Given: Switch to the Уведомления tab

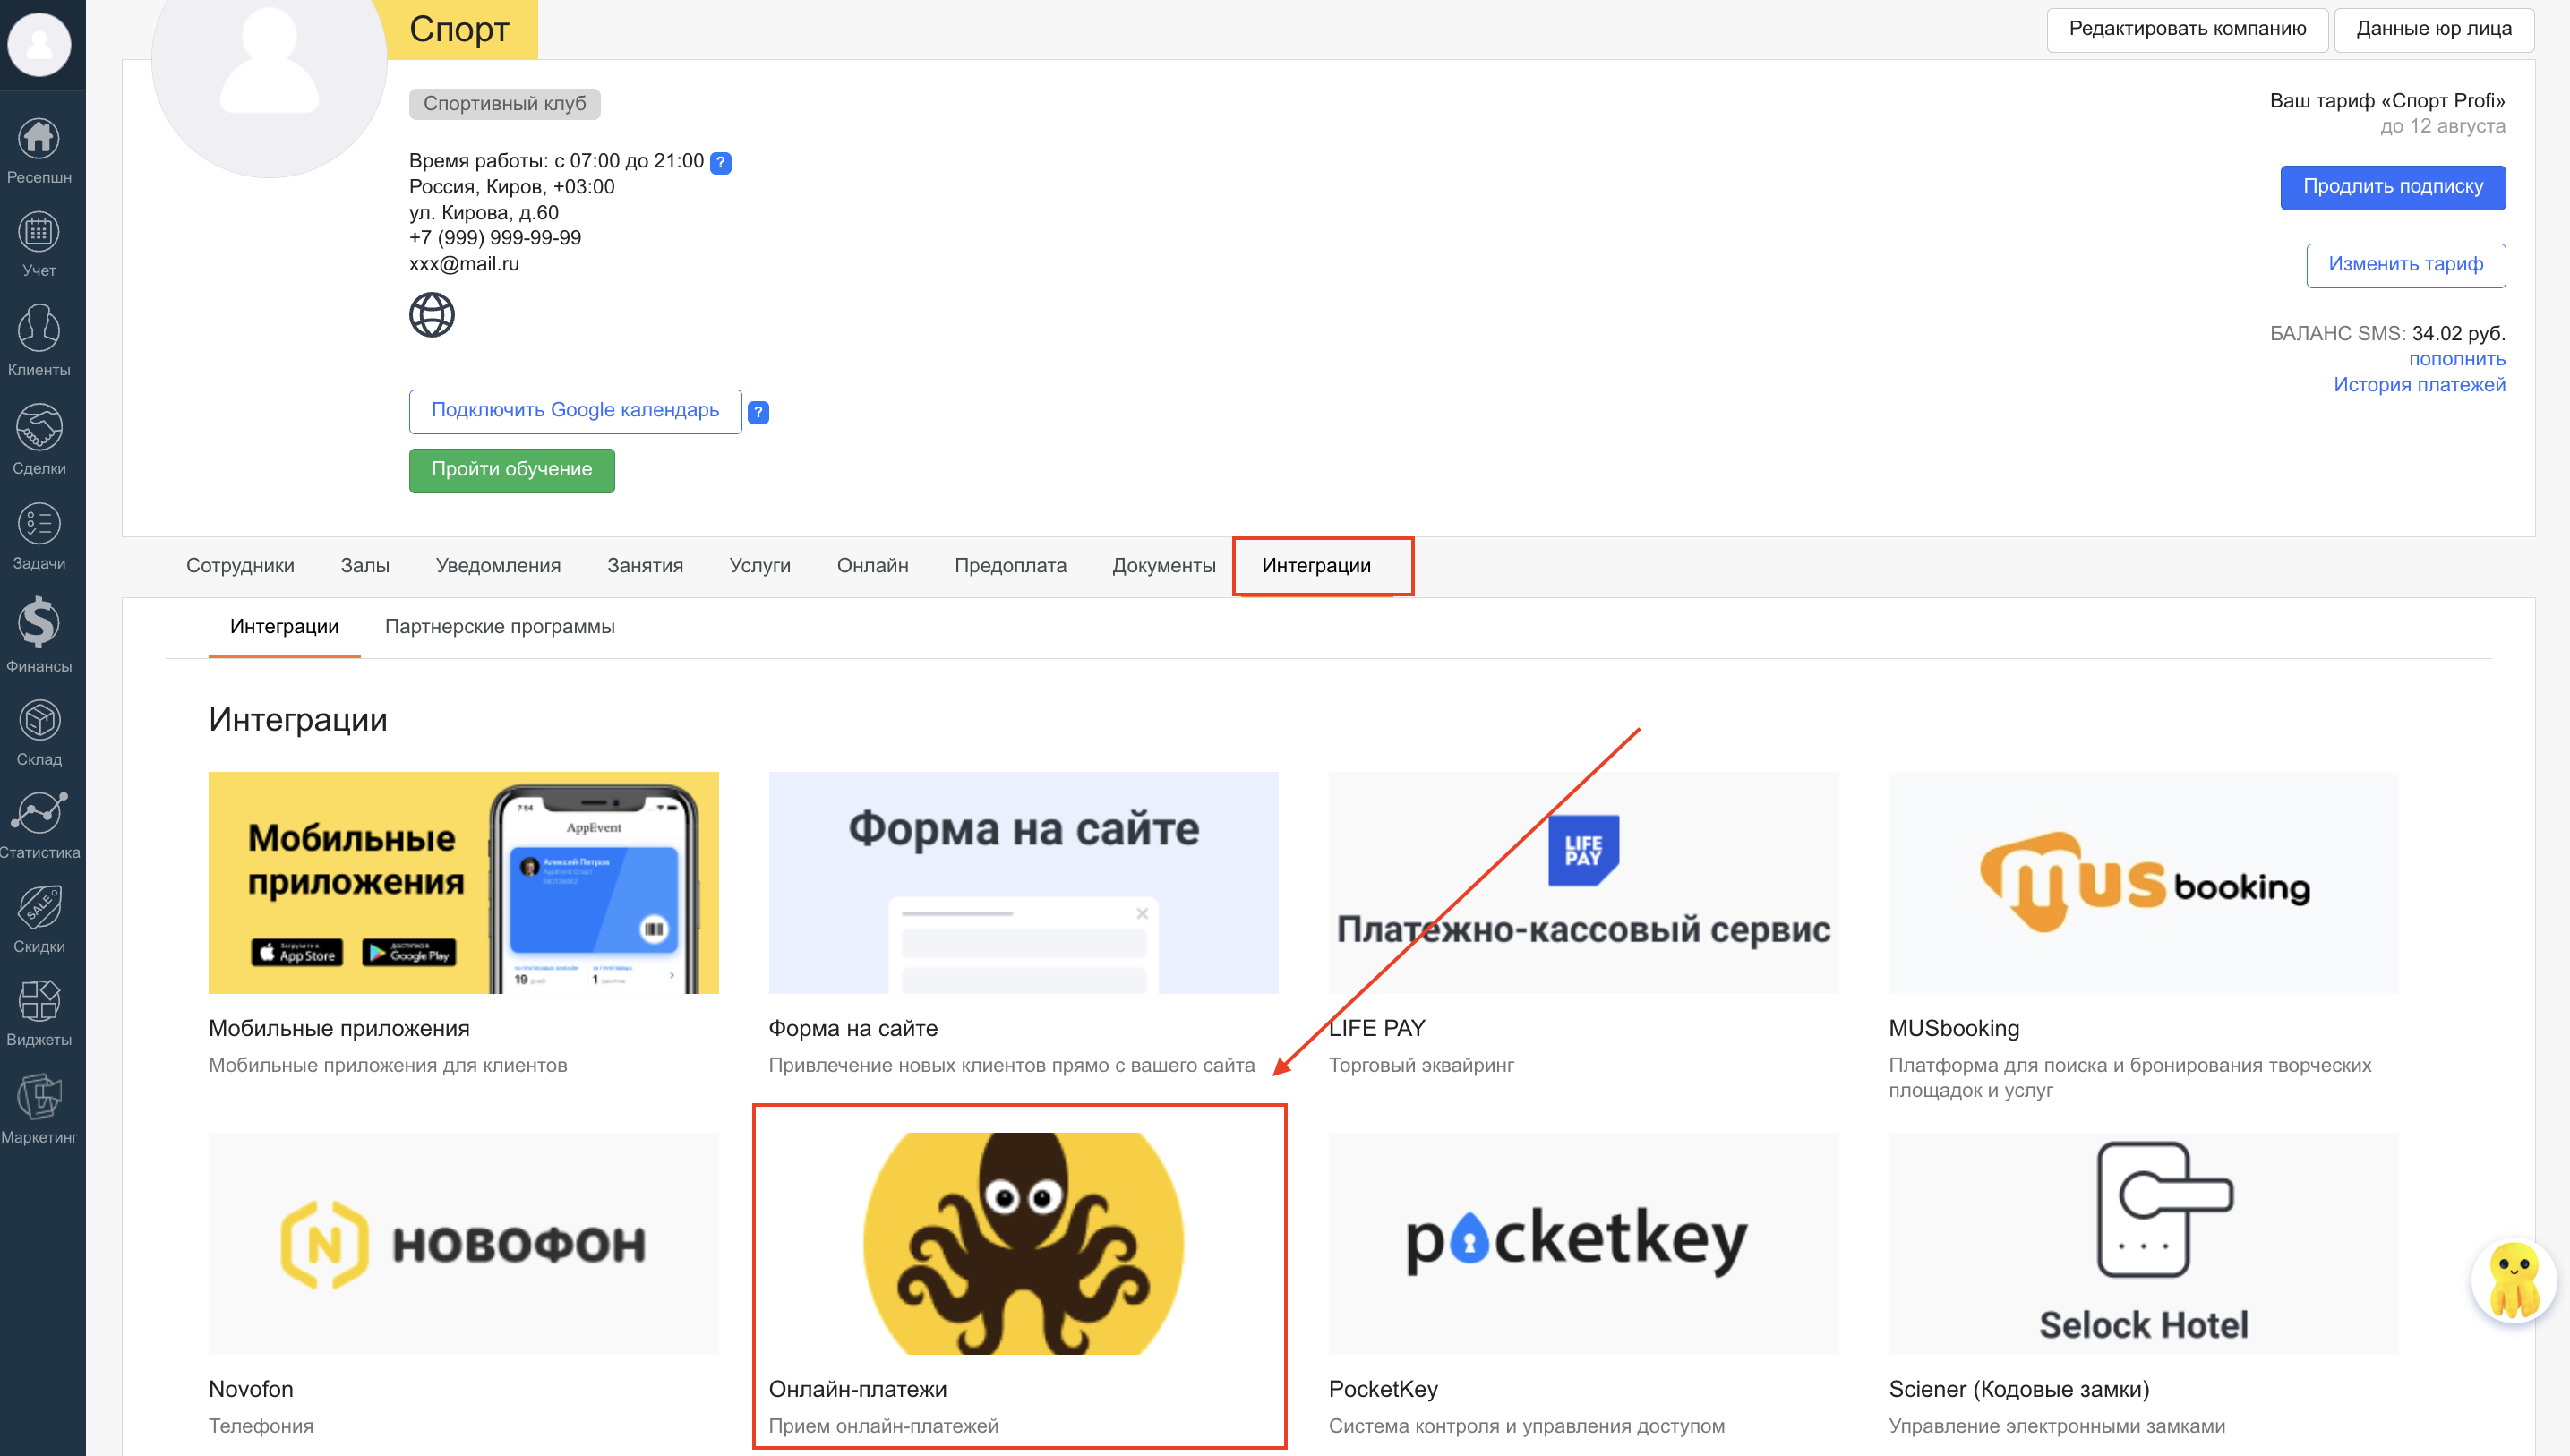Looking at the screenshot, I should point(498,566).
